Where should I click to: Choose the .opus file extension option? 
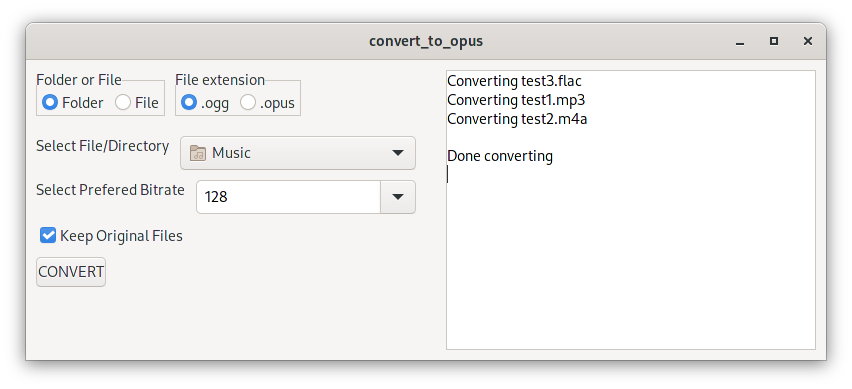tap(248, 102)
